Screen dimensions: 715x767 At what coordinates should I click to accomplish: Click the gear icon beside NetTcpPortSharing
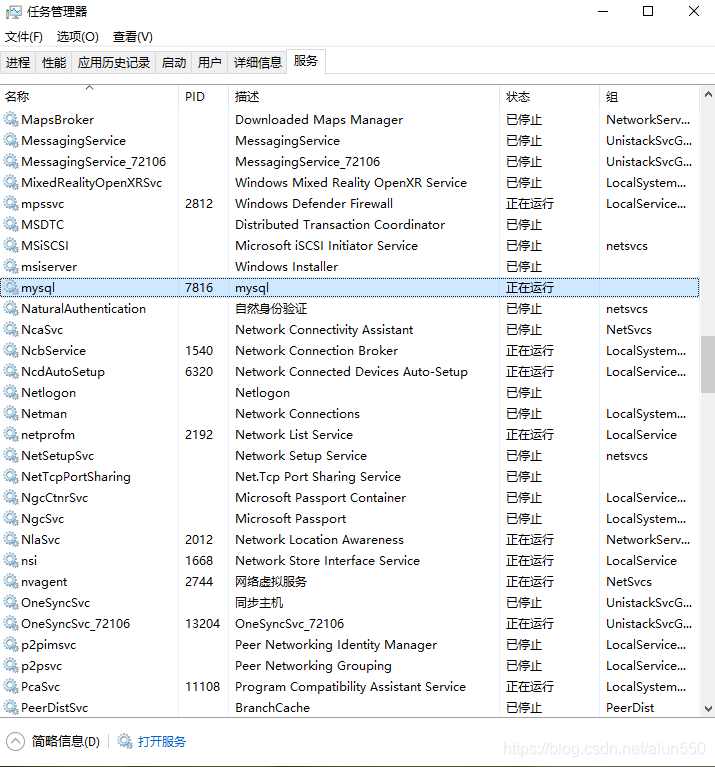tap(11, 477)
